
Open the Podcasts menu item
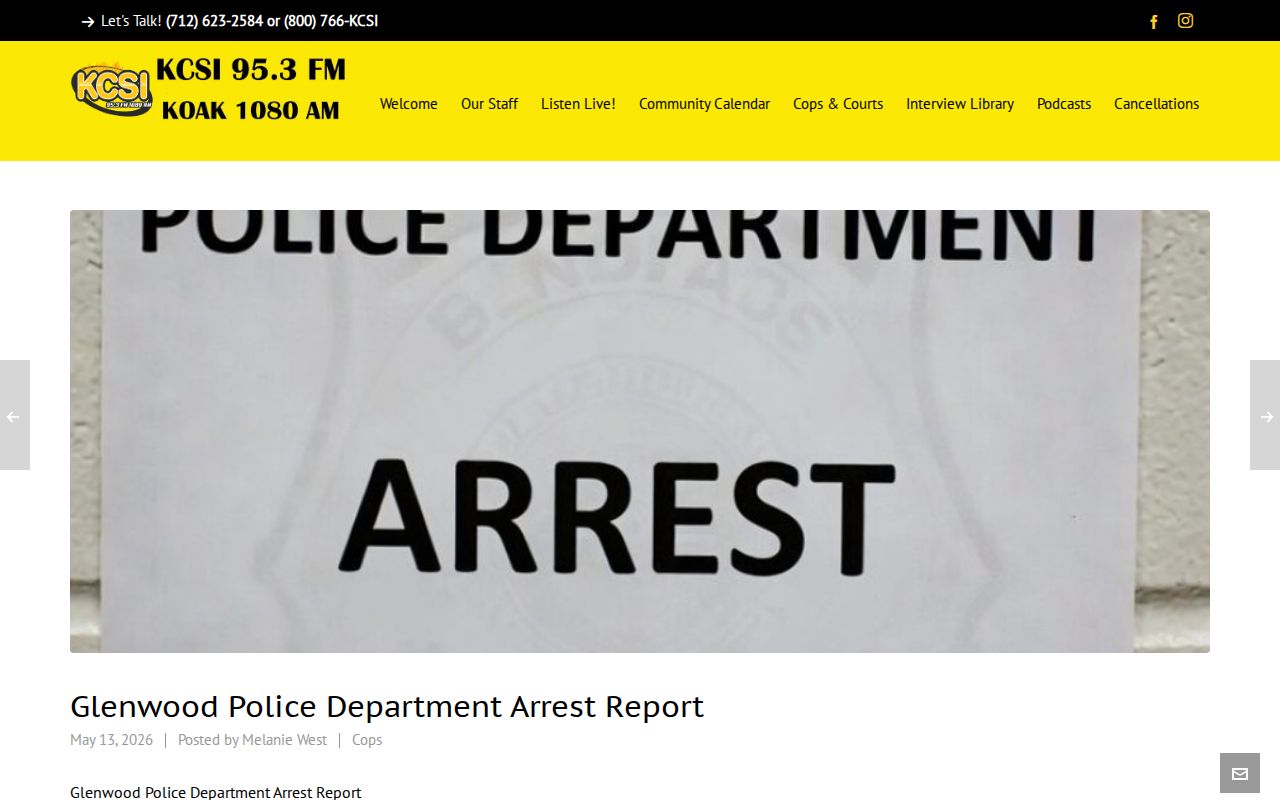[x=1064, y=104]
